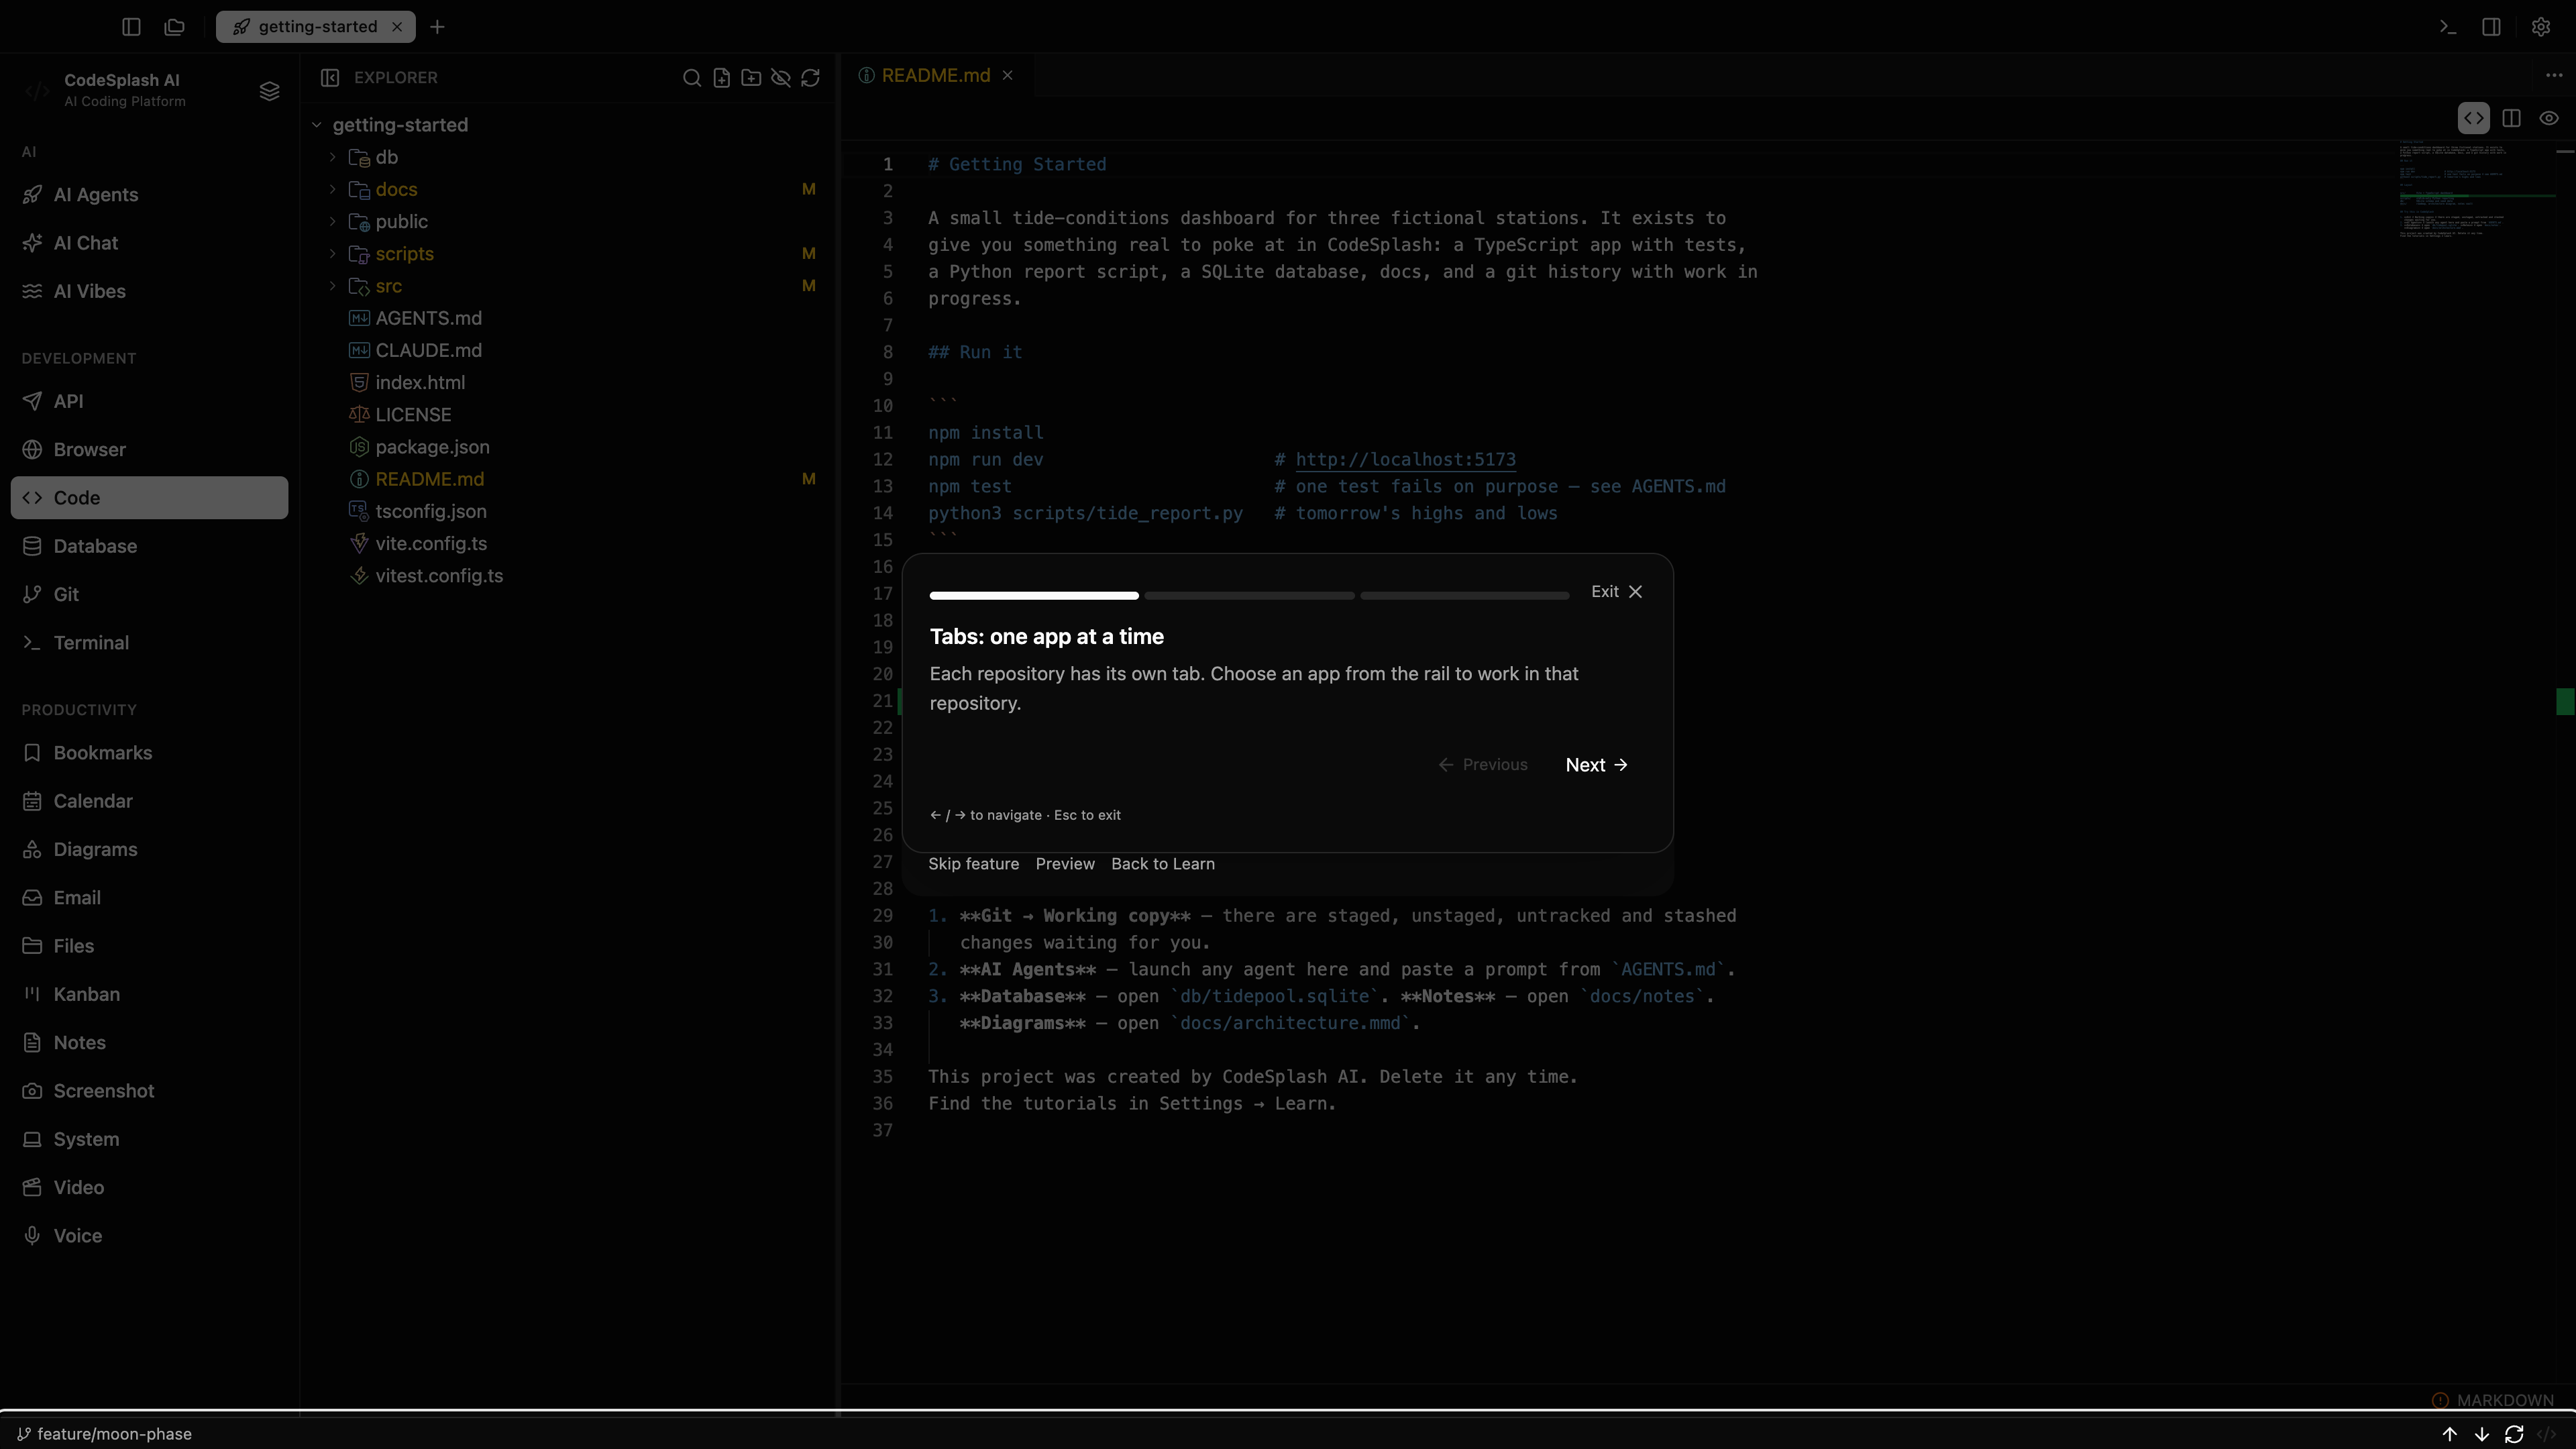Open settings gear icon
This screenshot has height=1449, width=2576.
click(2540, 27)
